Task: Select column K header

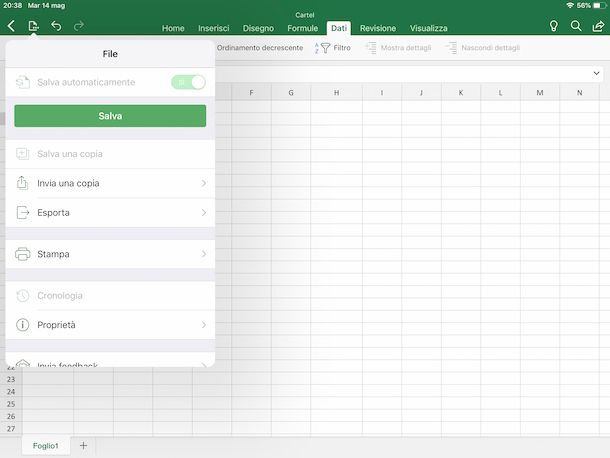Action: pyautogui.click(x=461, y=93)
